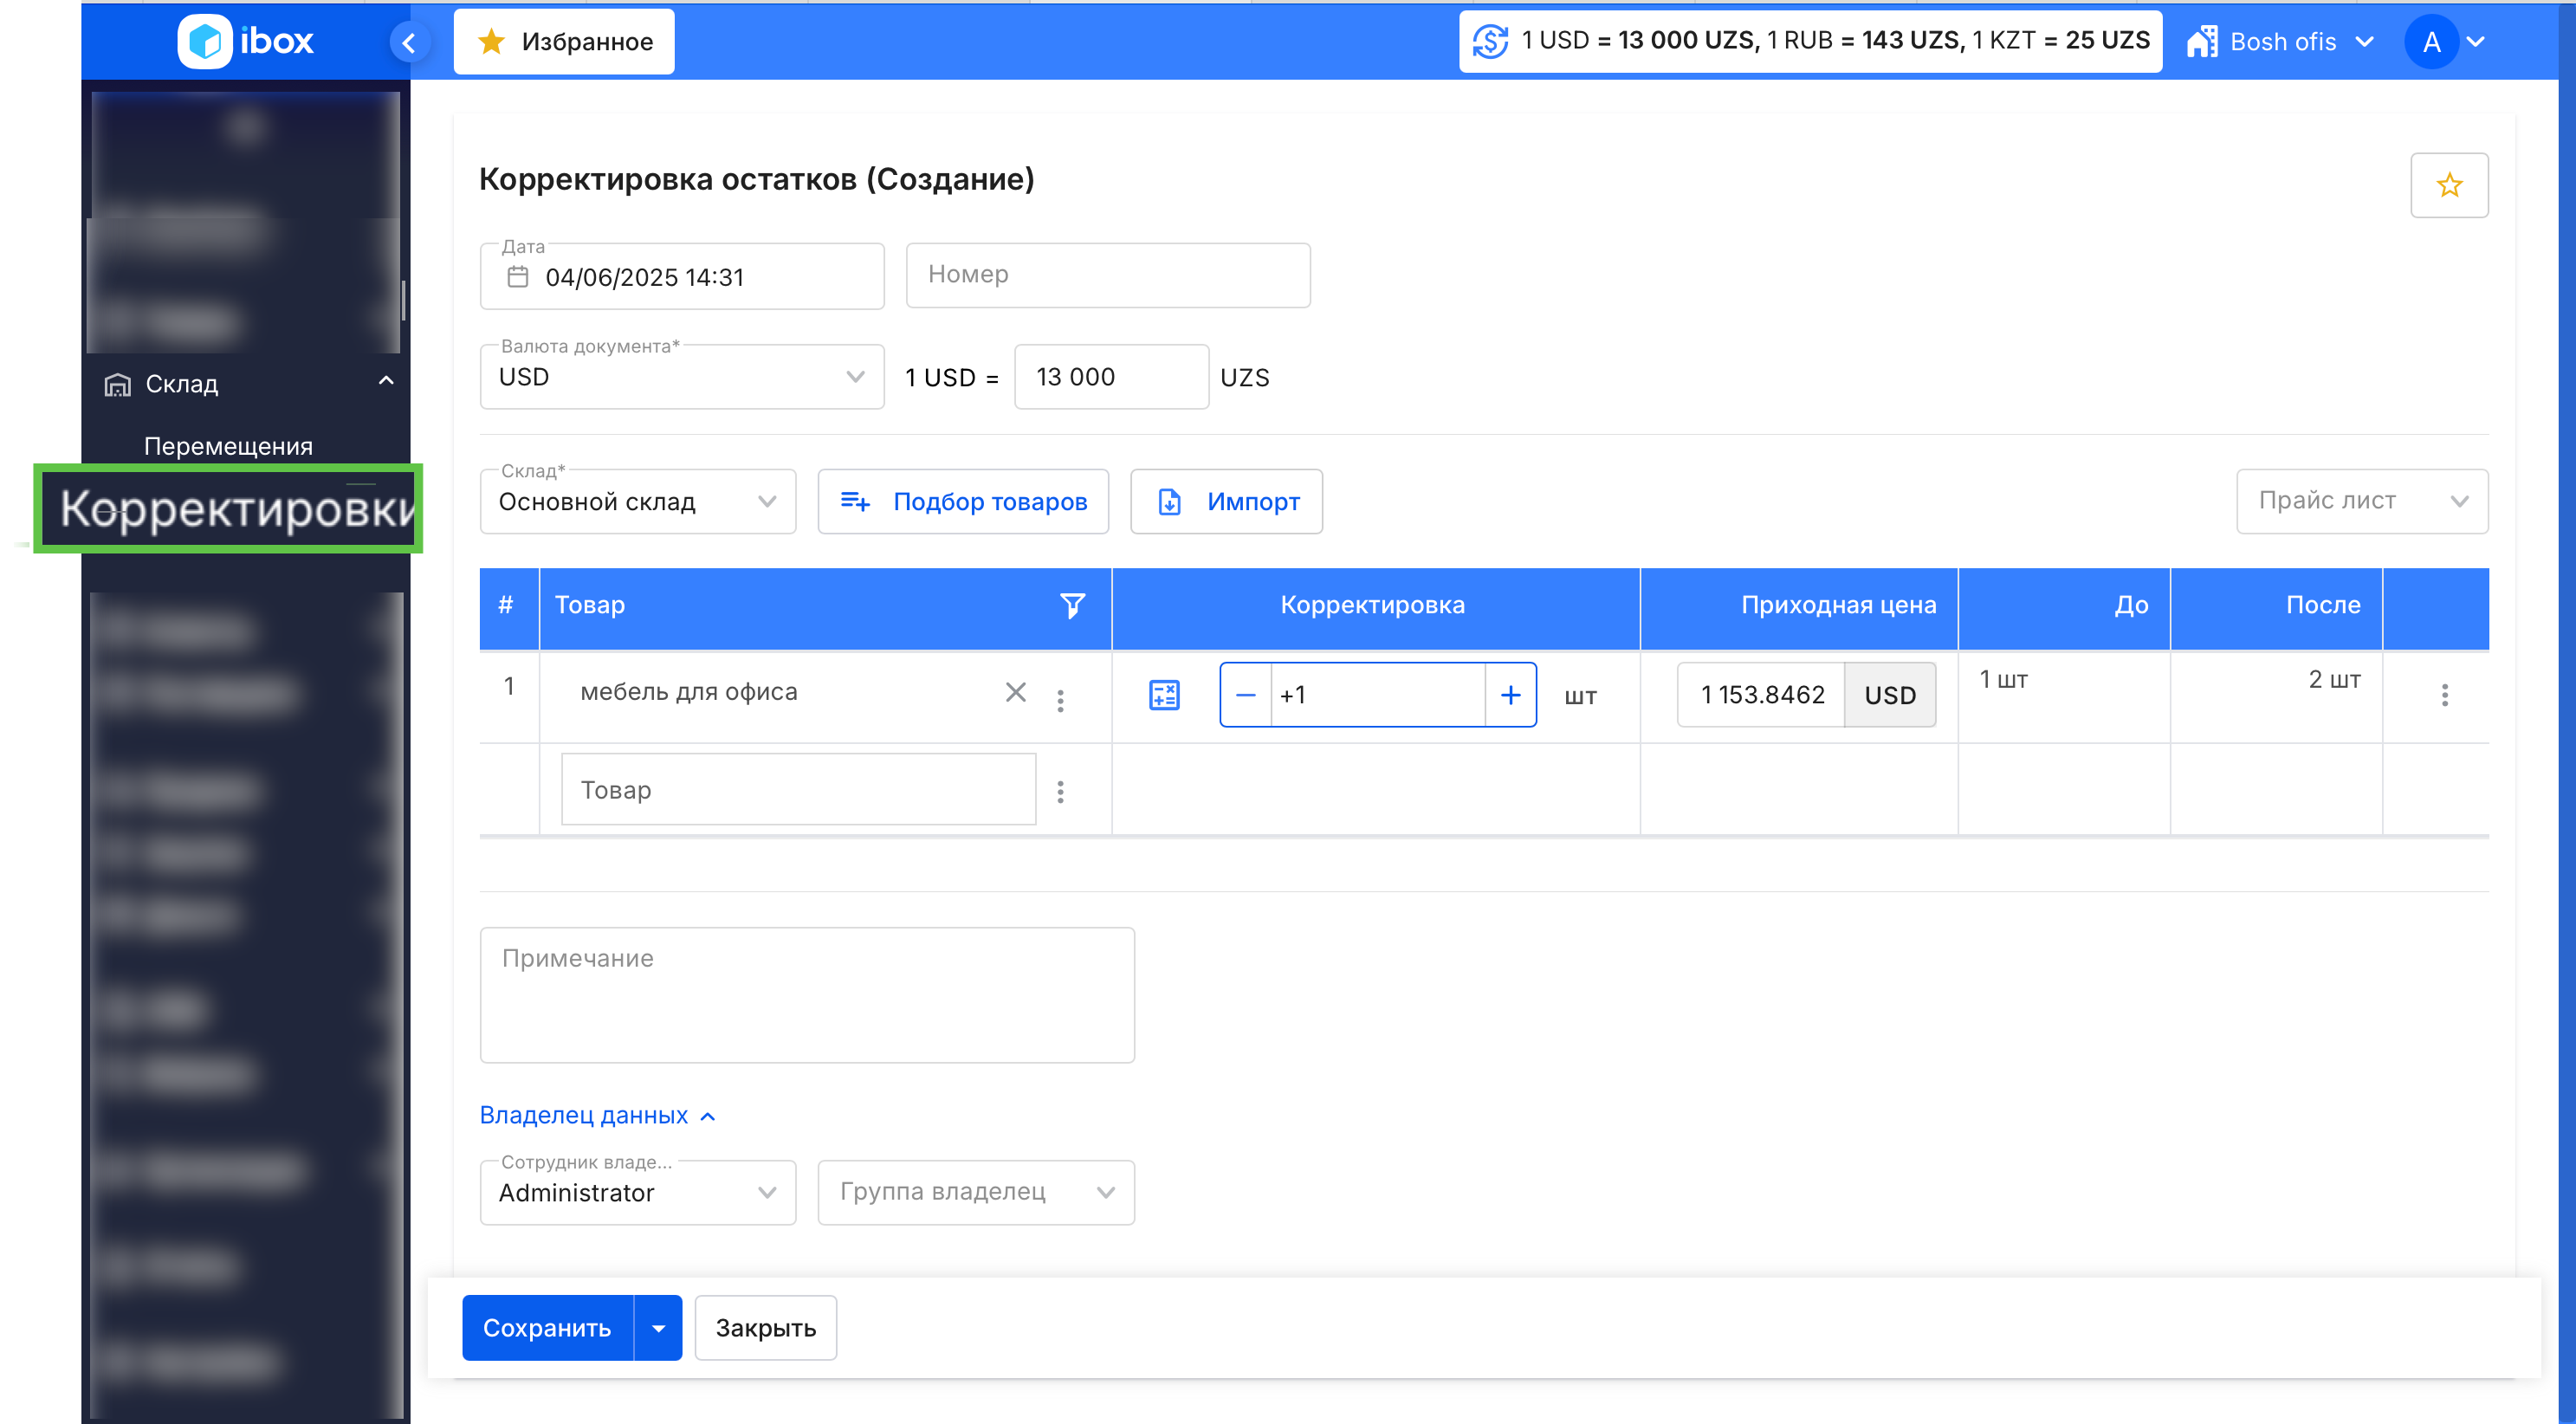The image size is (2576, 1424).
Task: Decrease correction quantity with minus button
Action: [1246, 695]
